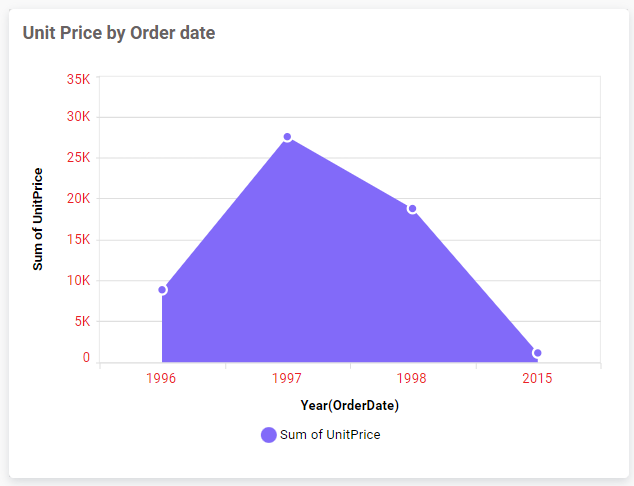The height and width of the screenshot is (486, 634).
Task: Select the 15K y-axis label
Action: (78, 240)
